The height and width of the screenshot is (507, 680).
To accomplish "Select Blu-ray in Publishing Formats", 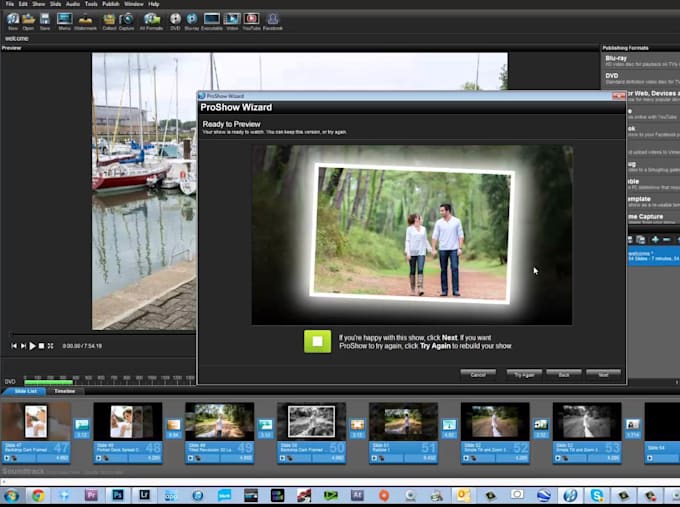I will tap(641, 61).
